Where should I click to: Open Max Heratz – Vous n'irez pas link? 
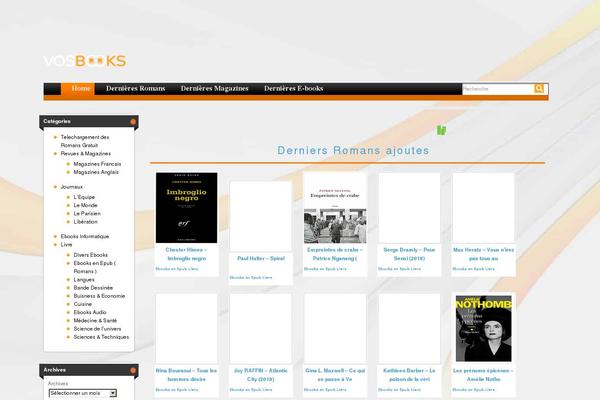[483, 254]
